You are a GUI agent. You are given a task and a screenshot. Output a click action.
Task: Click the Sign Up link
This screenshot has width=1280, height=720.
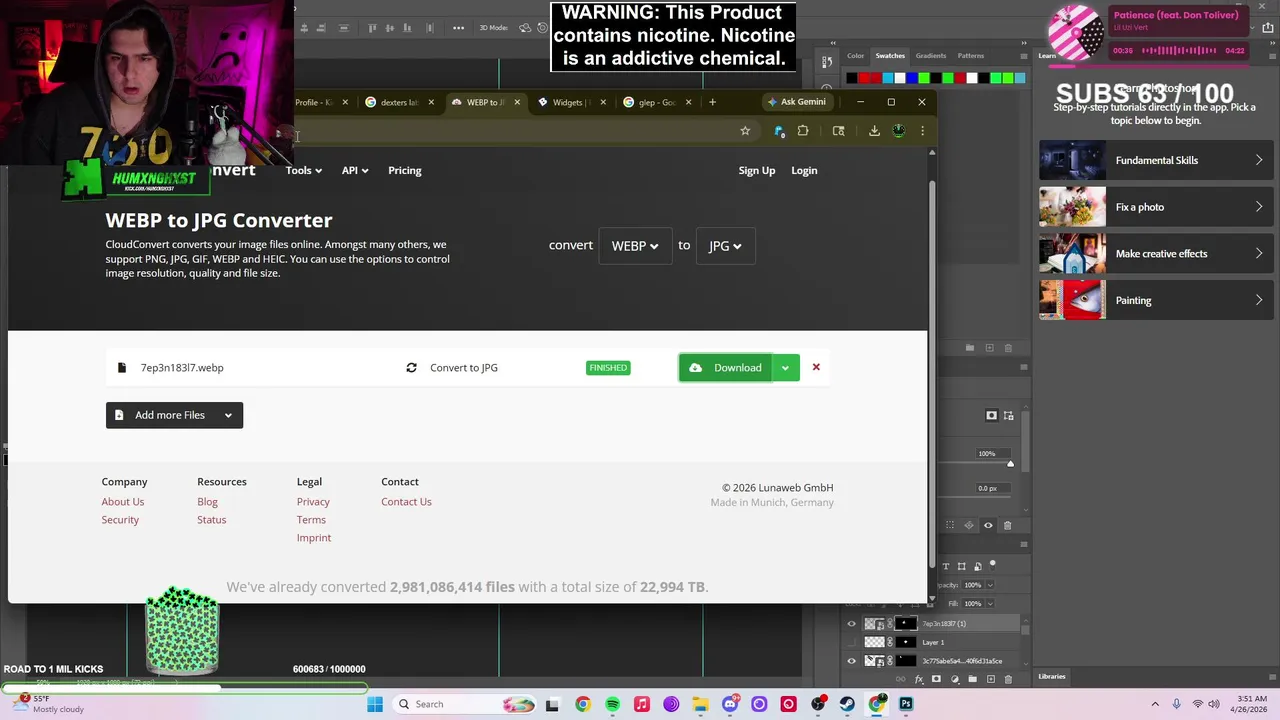757,170
